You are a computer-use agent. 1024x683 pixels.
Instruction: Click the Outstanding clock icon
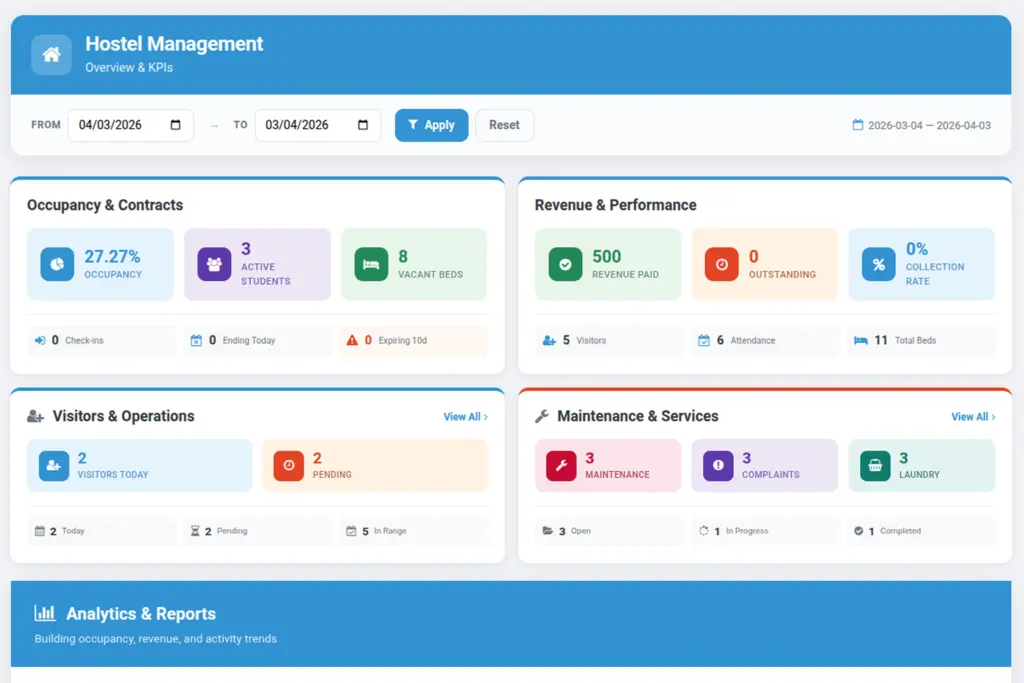722,264
